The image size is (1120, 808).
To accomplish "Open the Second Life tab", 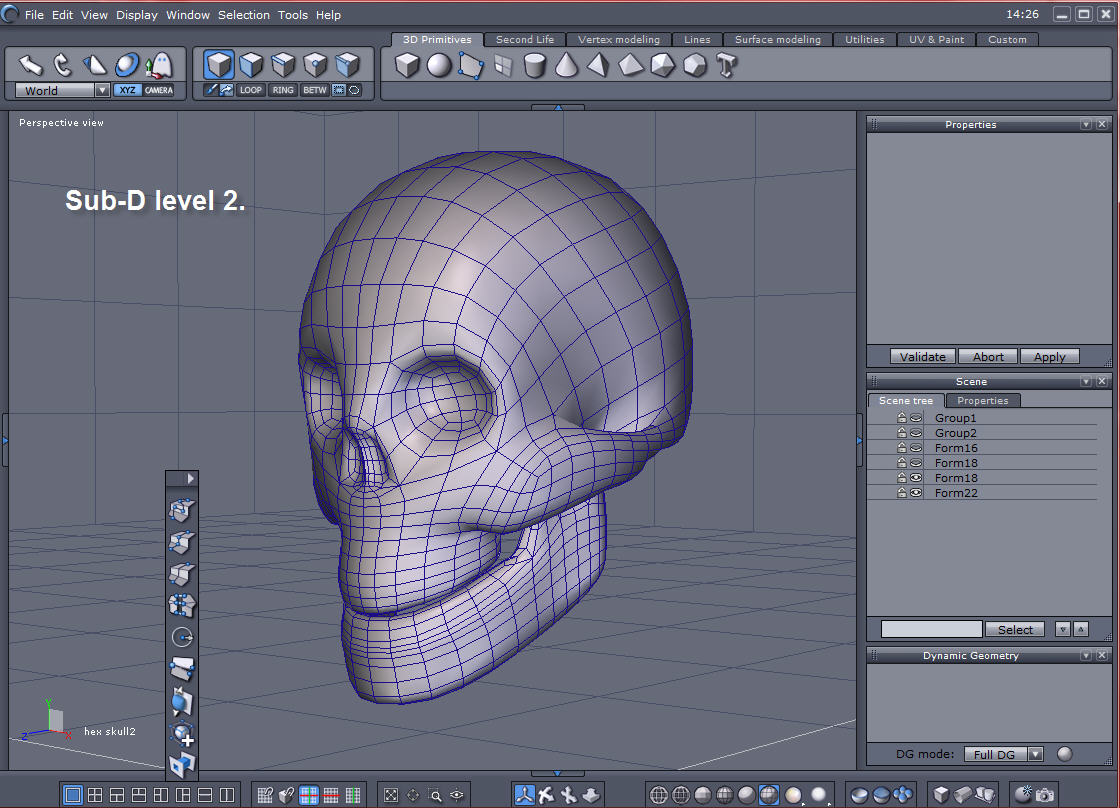I will tap(524, 39).
